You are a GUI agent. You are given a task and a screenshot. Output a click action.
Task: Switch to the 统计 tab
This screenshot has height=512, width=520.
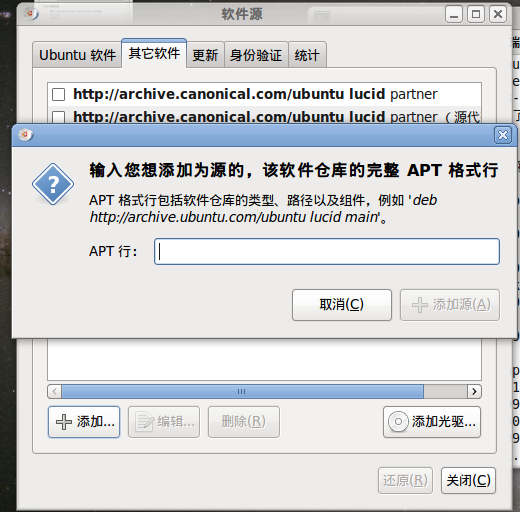(x=307, y=55)
